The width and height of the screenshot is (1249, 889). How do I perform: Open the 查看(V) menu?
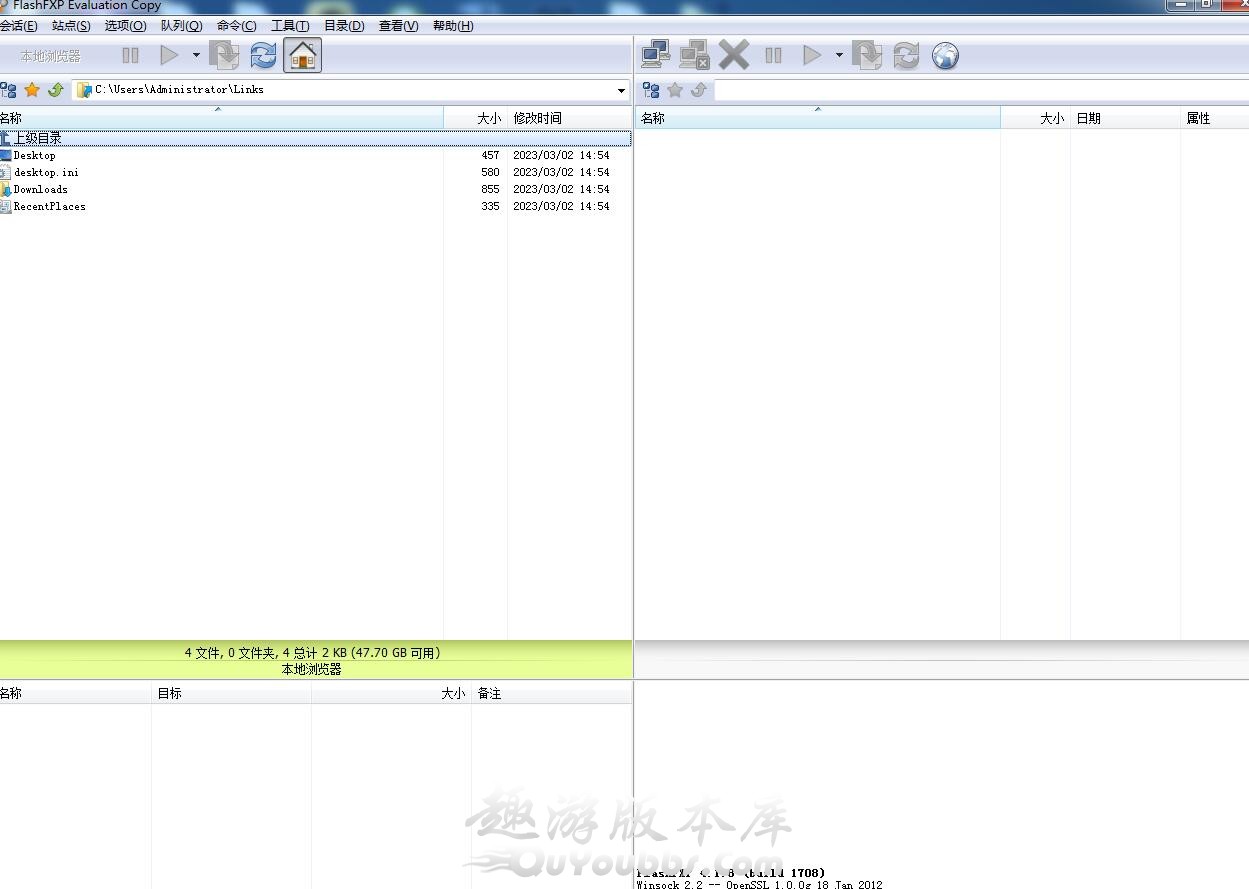pyautogui.click(x=398, y=26)
